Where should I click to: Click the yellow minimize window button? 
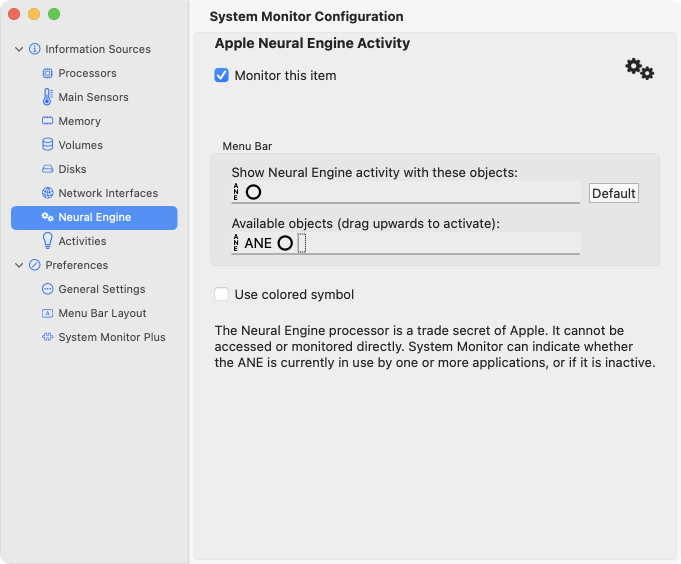click(34, 14)
